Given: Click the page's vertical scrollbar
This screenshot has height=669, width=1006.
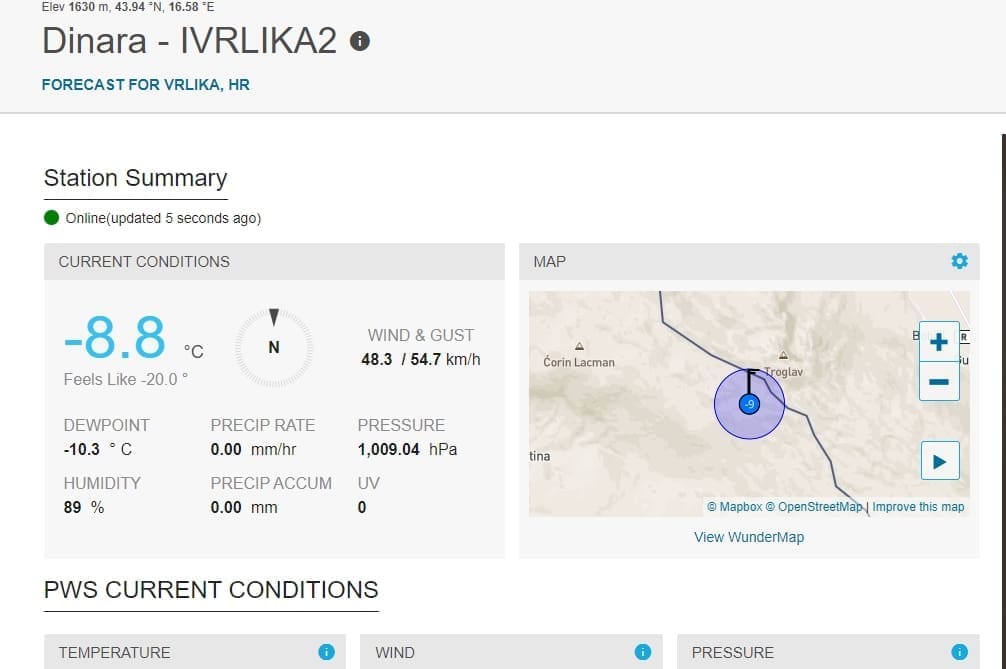Looking at the screenshot, I should (x=1002, y=300).
